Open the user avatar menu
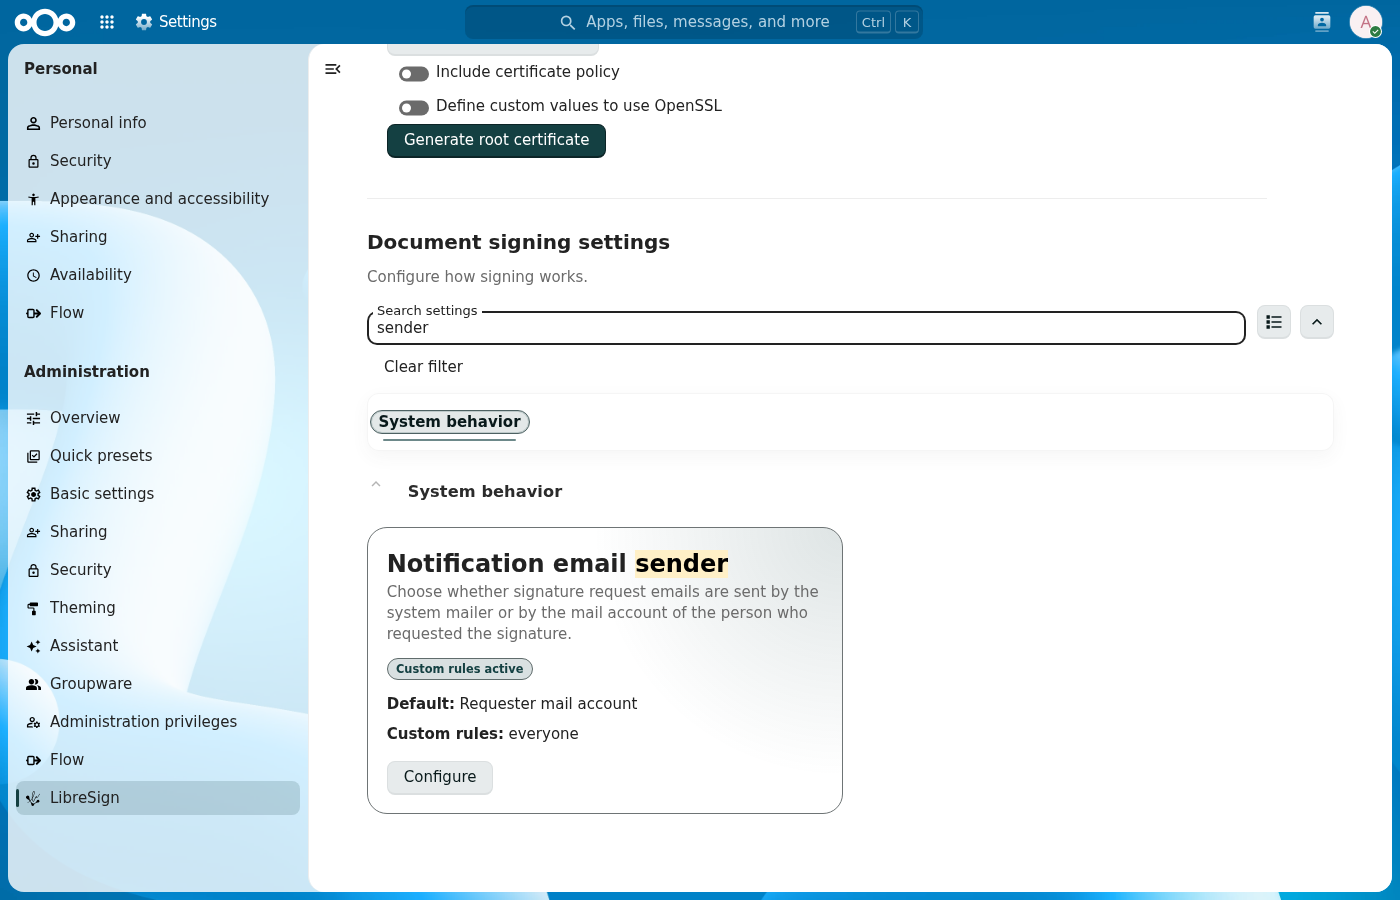1400x900 pixels. pos(1366,22)
